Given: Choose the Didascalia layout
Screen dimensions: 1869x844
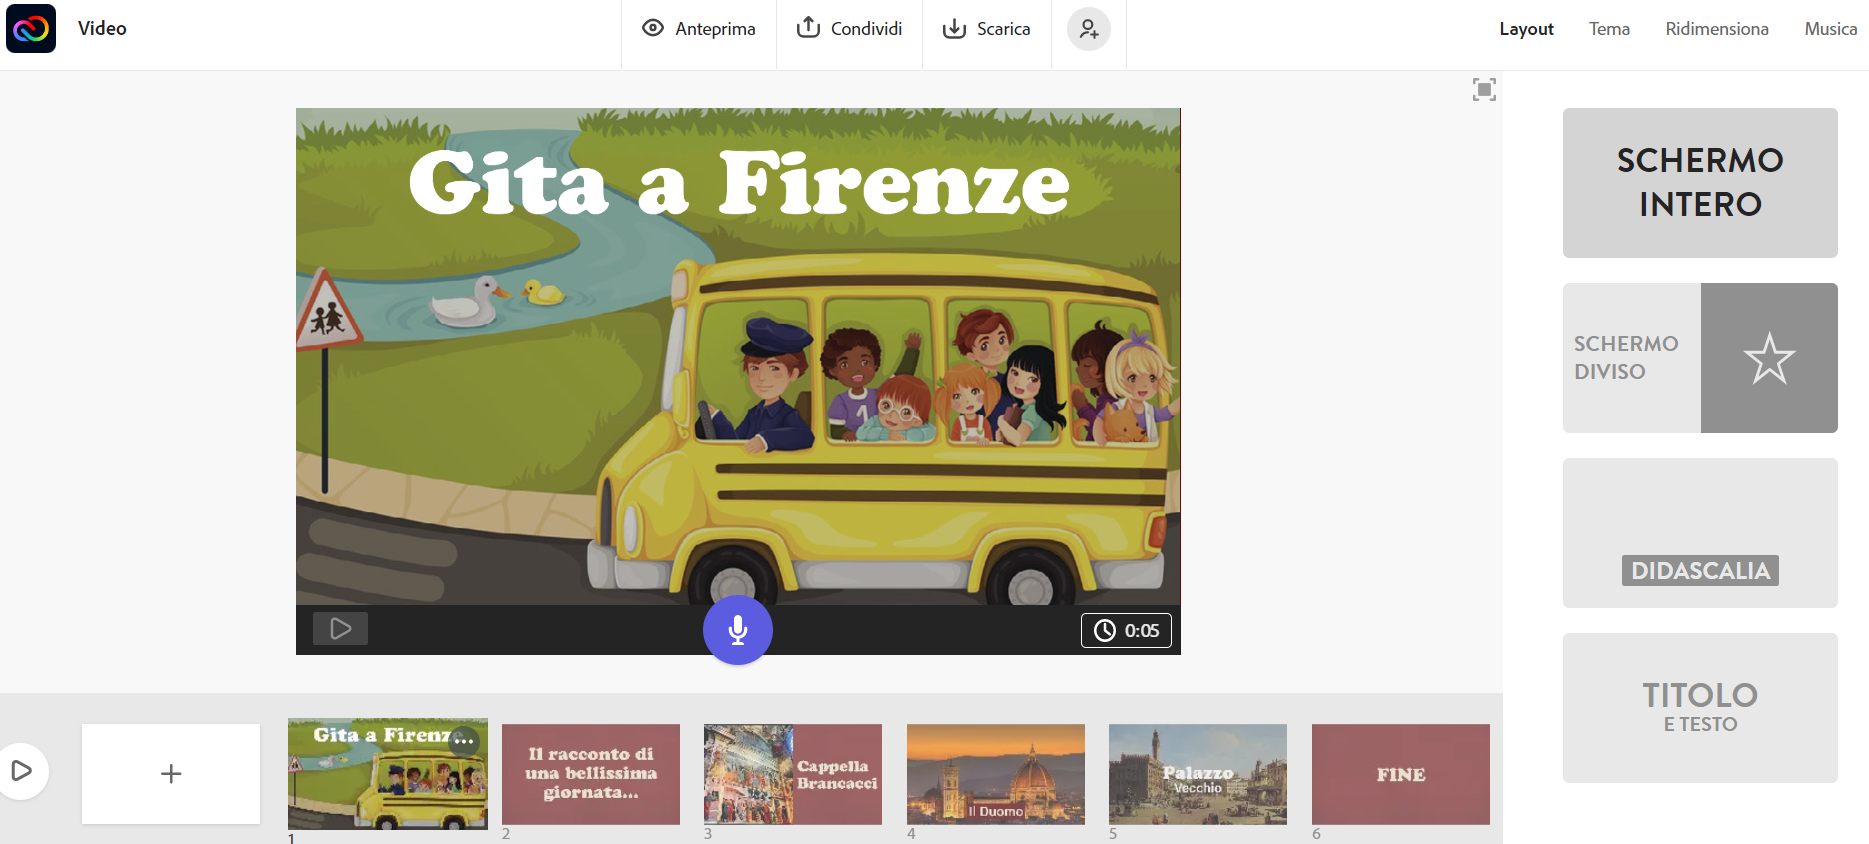Looking at the screenshot, I should 1700,533.
